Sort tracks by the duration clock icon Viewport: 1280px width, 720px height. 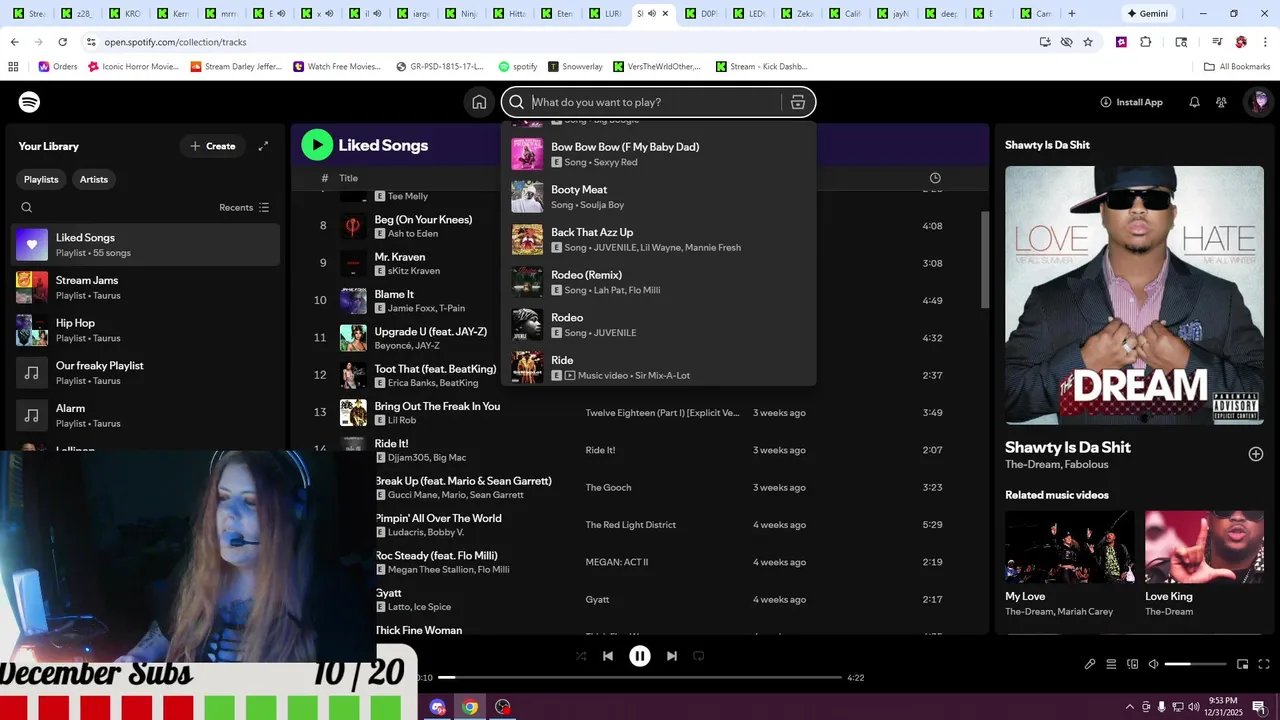[x=935, y=178]
